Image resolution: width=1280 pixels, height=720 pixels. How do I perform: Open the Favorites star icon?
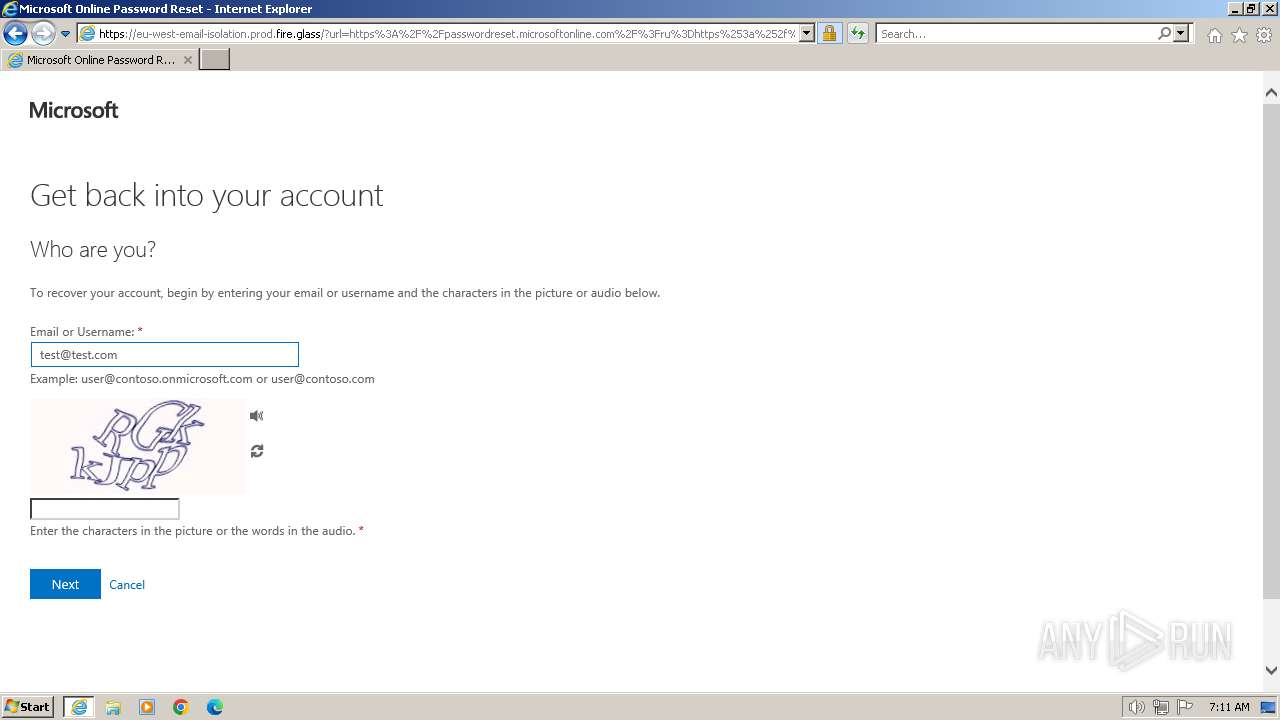pyautogui.click(x=1239, y=35)
